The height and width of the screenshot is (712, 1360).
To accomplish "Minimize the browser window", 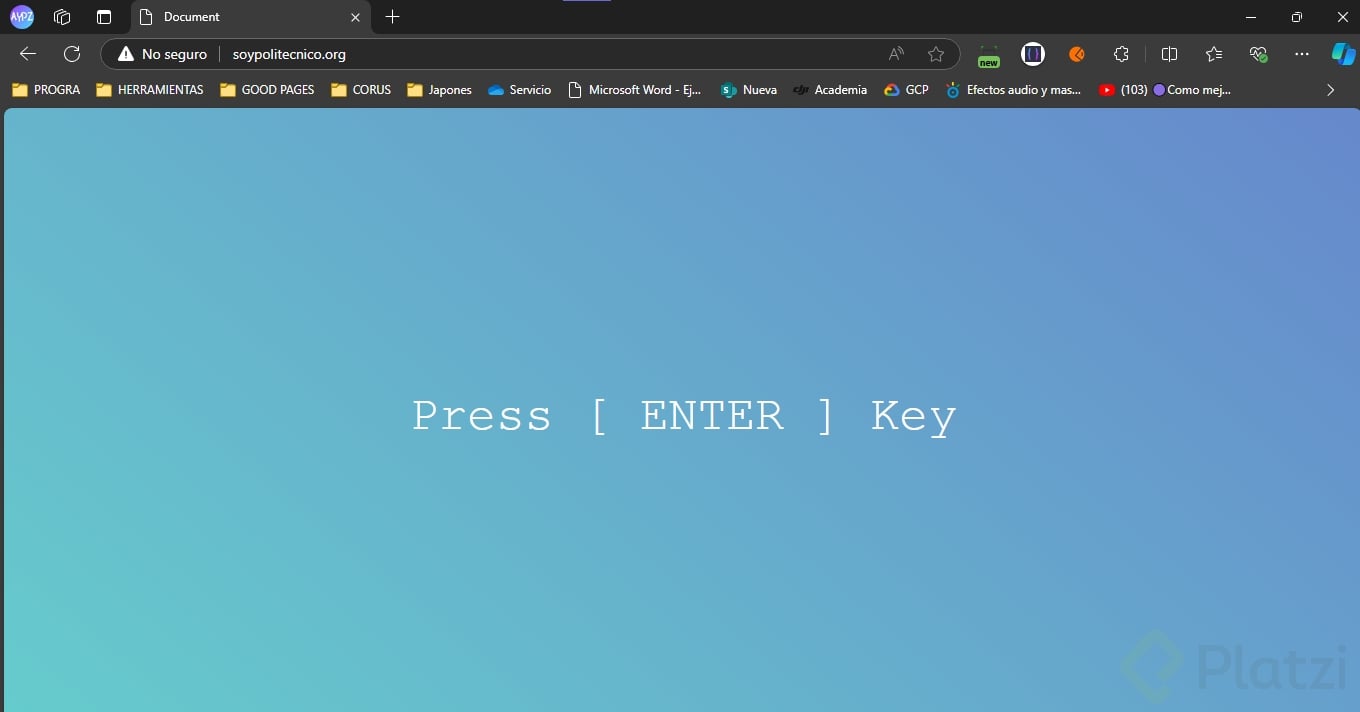I will (1251, 17).
